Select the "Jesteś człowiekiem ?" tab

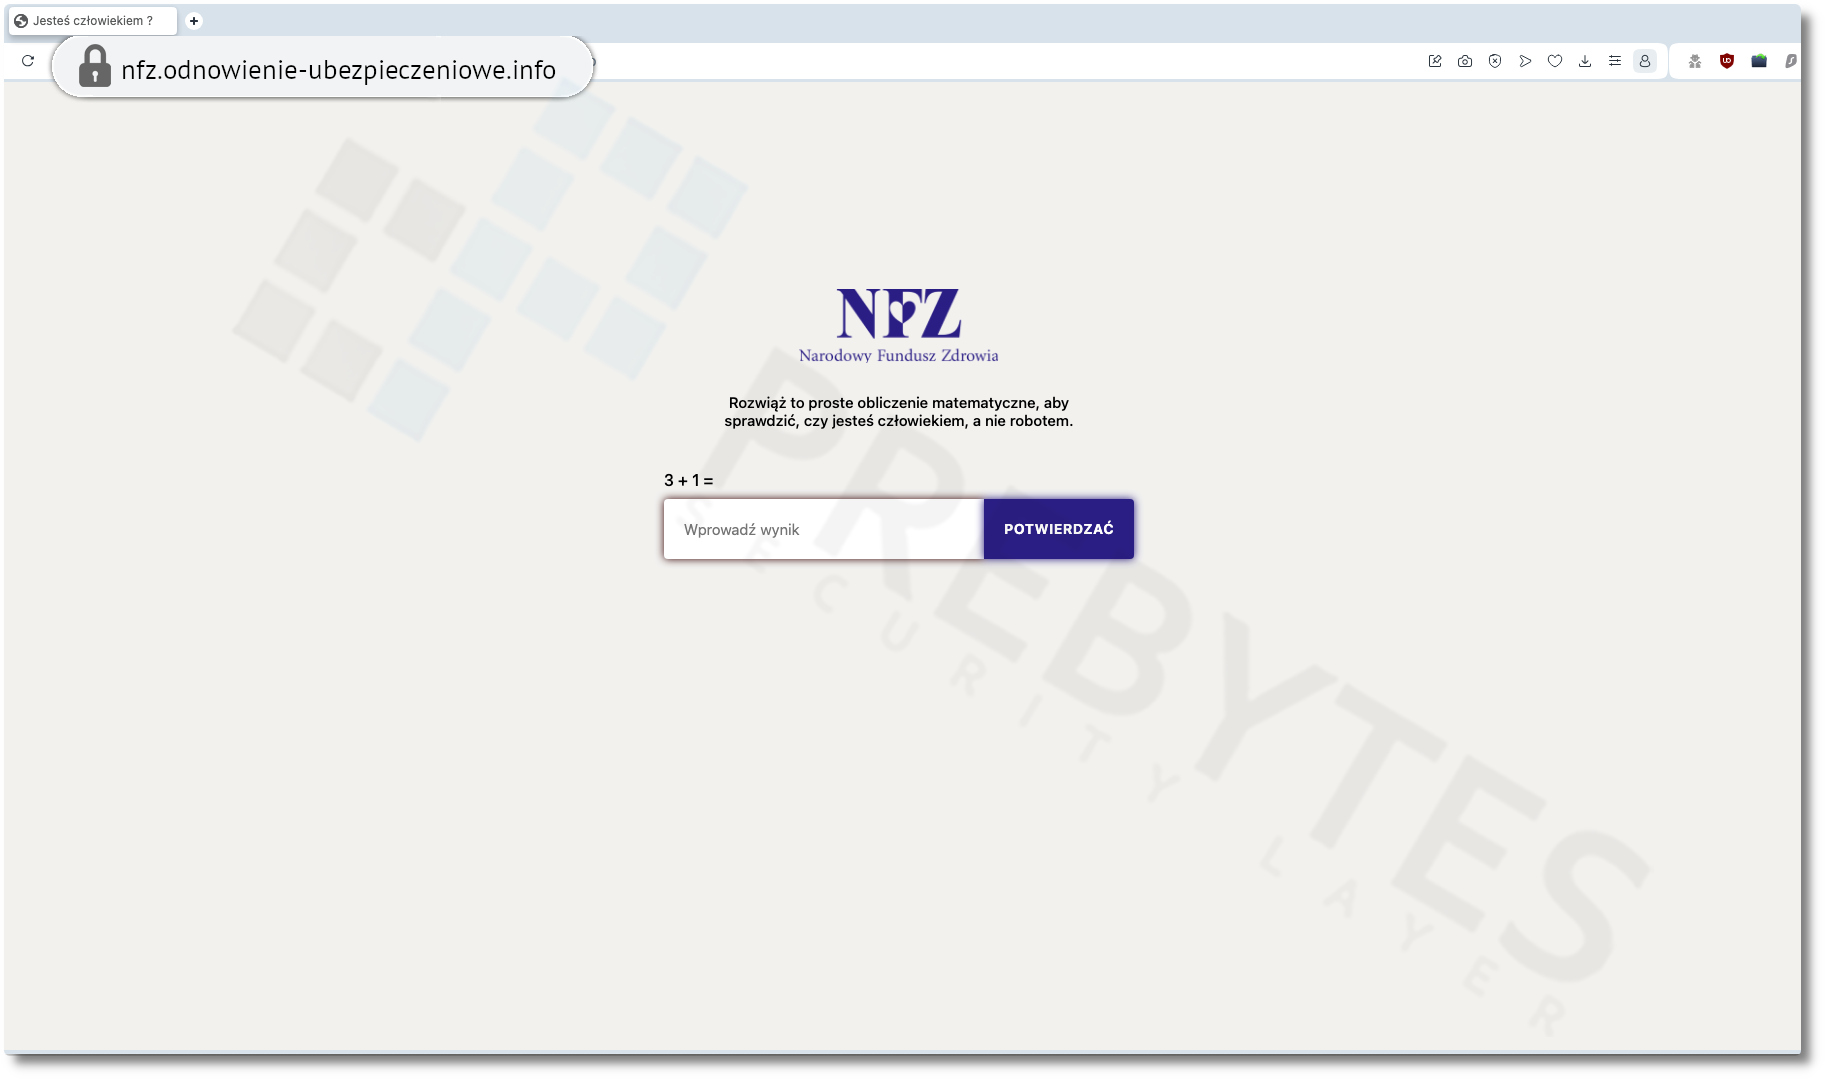[x=93, y=21]
